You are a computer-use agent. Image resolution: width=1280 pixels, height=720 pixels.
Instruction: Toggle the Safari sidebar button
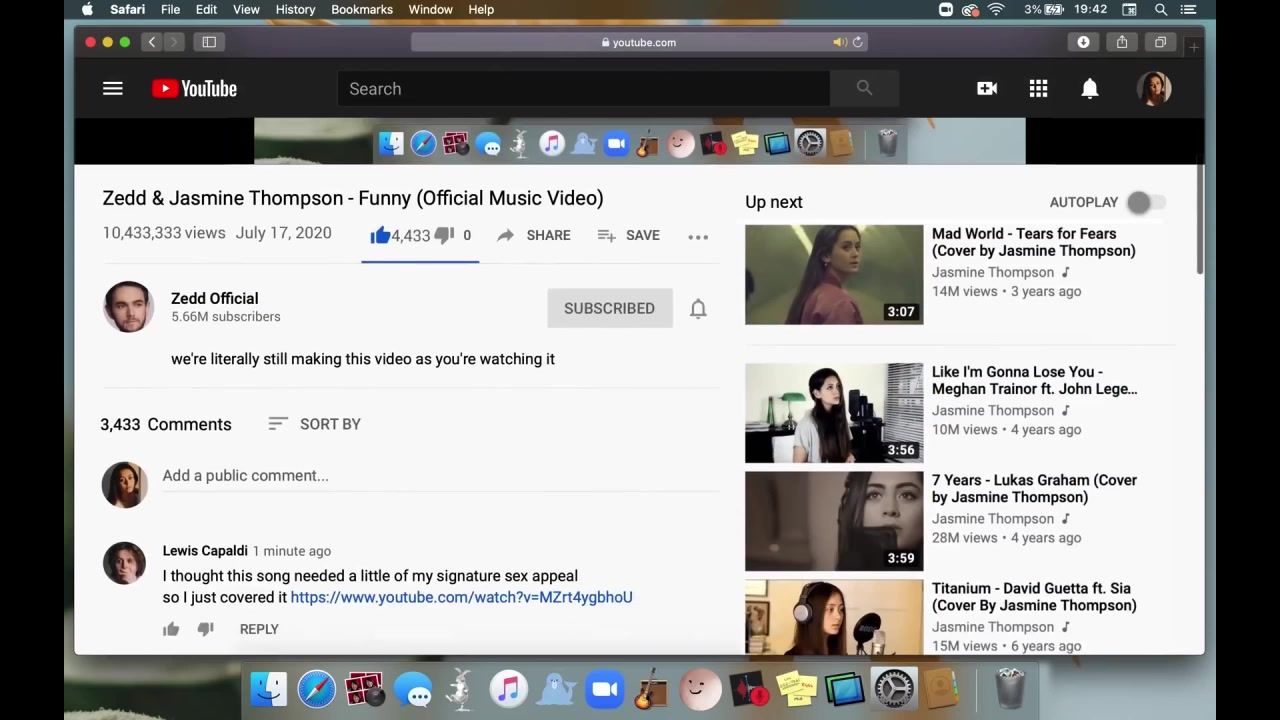209,42
